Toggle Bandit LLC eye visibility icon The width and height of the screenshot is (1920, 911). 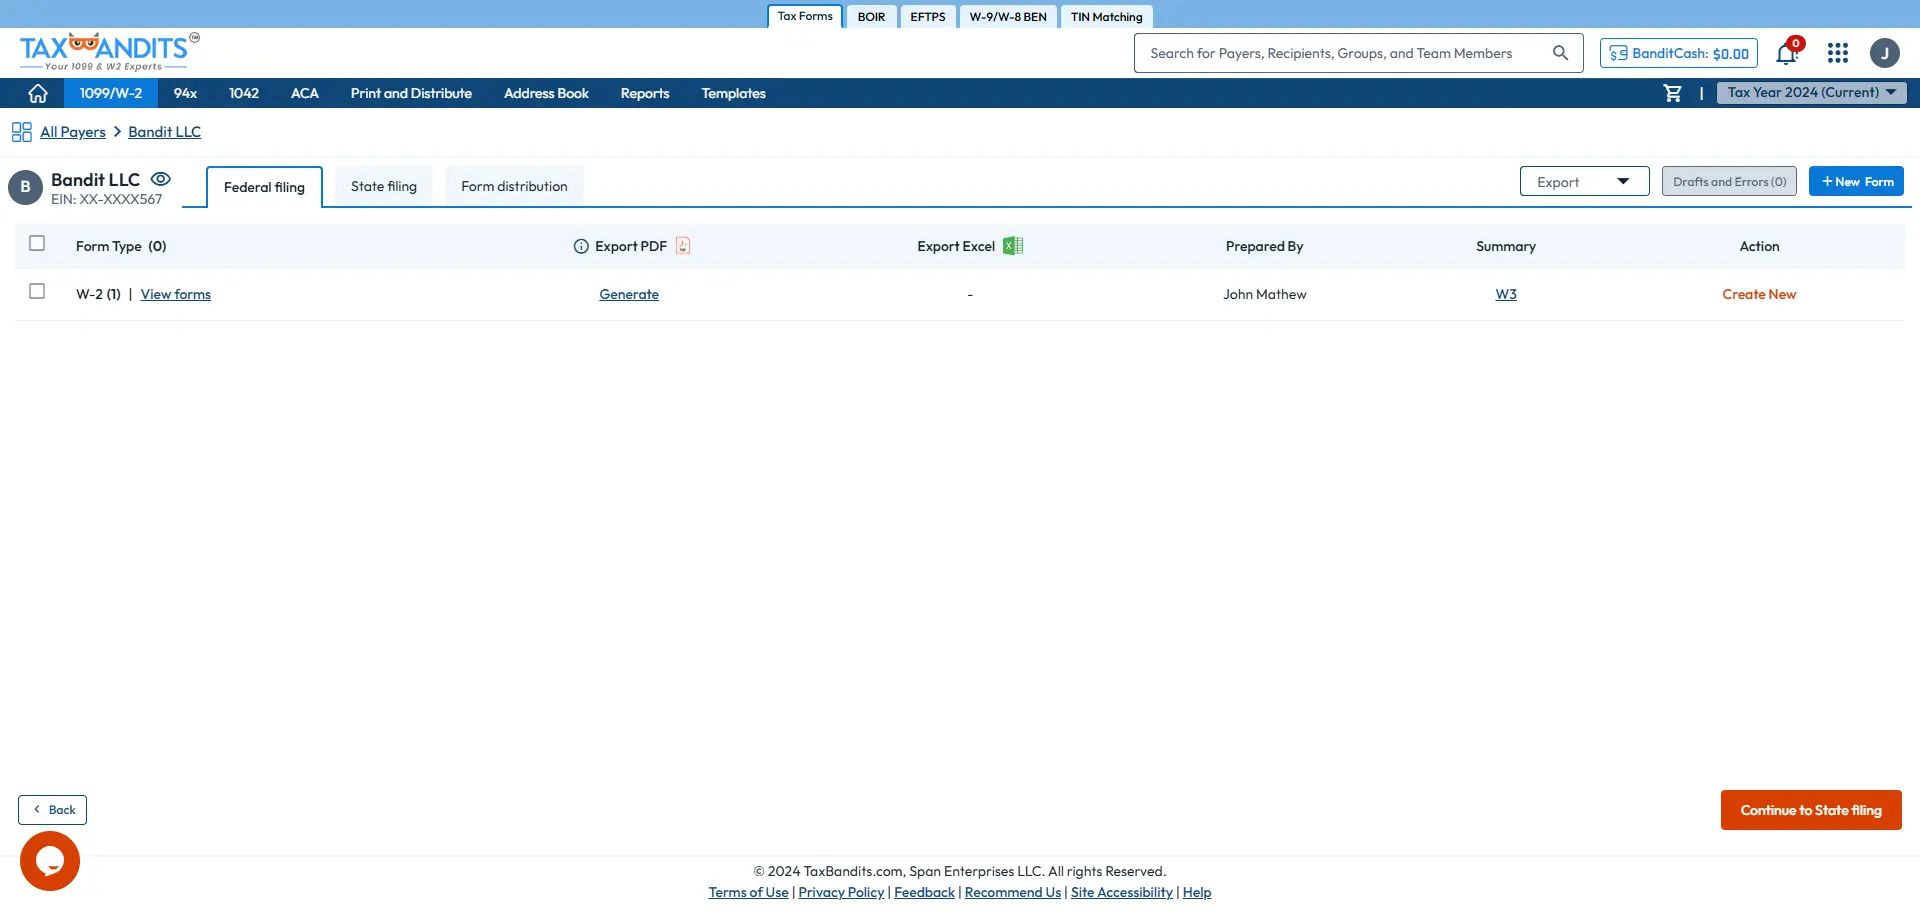click(x=161, y=179)
